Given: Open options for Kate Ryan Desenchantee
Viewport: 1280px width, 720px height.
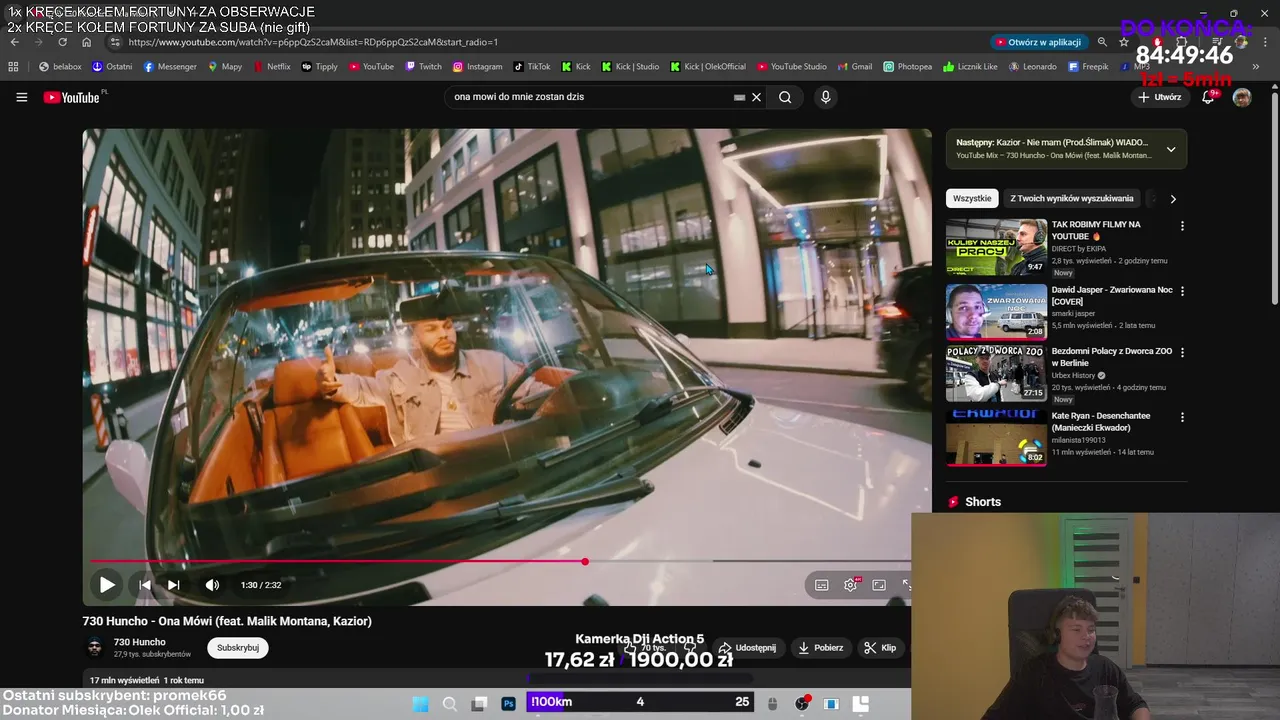Looking at the screenshot, I should coord(1182,417).
